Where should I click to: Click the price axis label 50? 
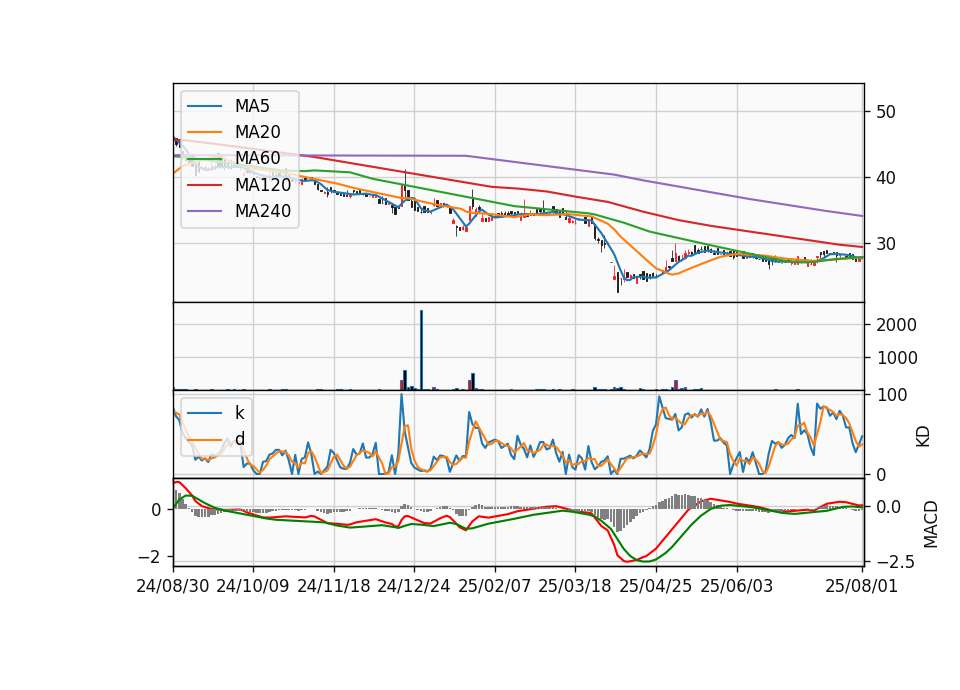point(886,112)
